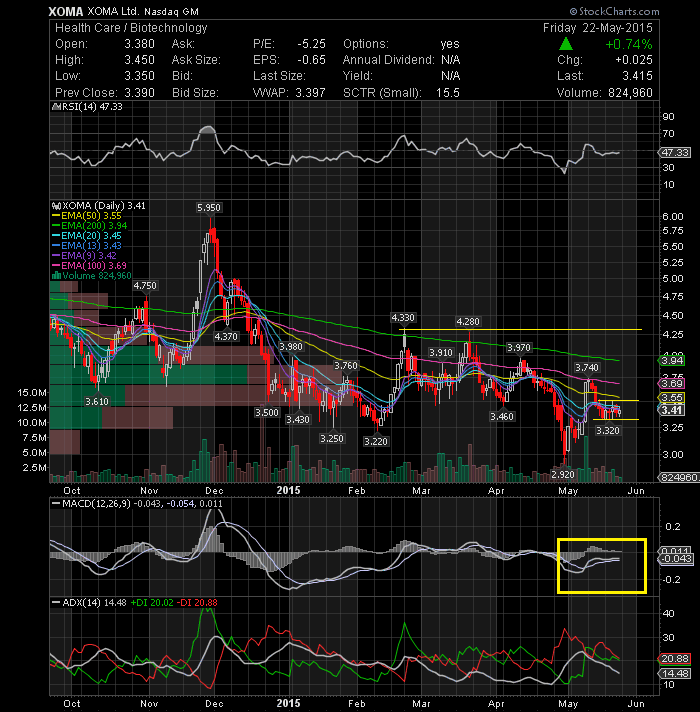Image resolution: width=700 pixels, height=712 pixels.
Task: Click the 3.460 price annotation
Action: [x=502, y=416]
